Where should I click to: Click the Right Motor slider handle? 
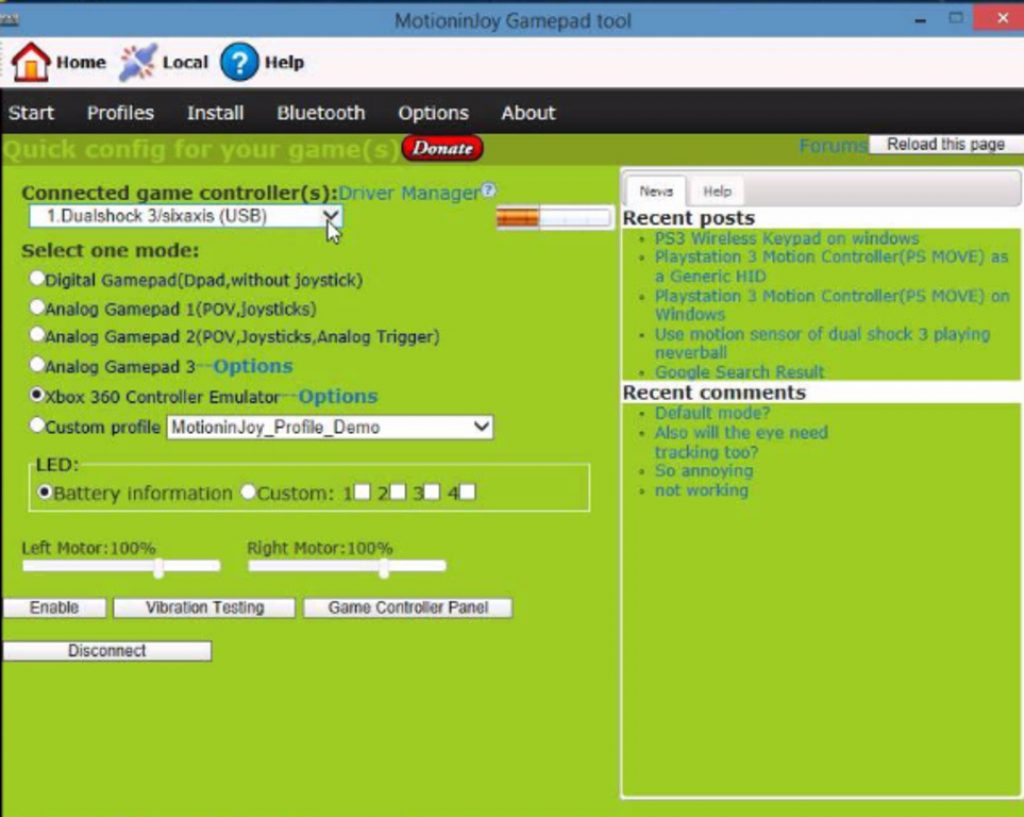pyautogui.click(x=385, y=568)
